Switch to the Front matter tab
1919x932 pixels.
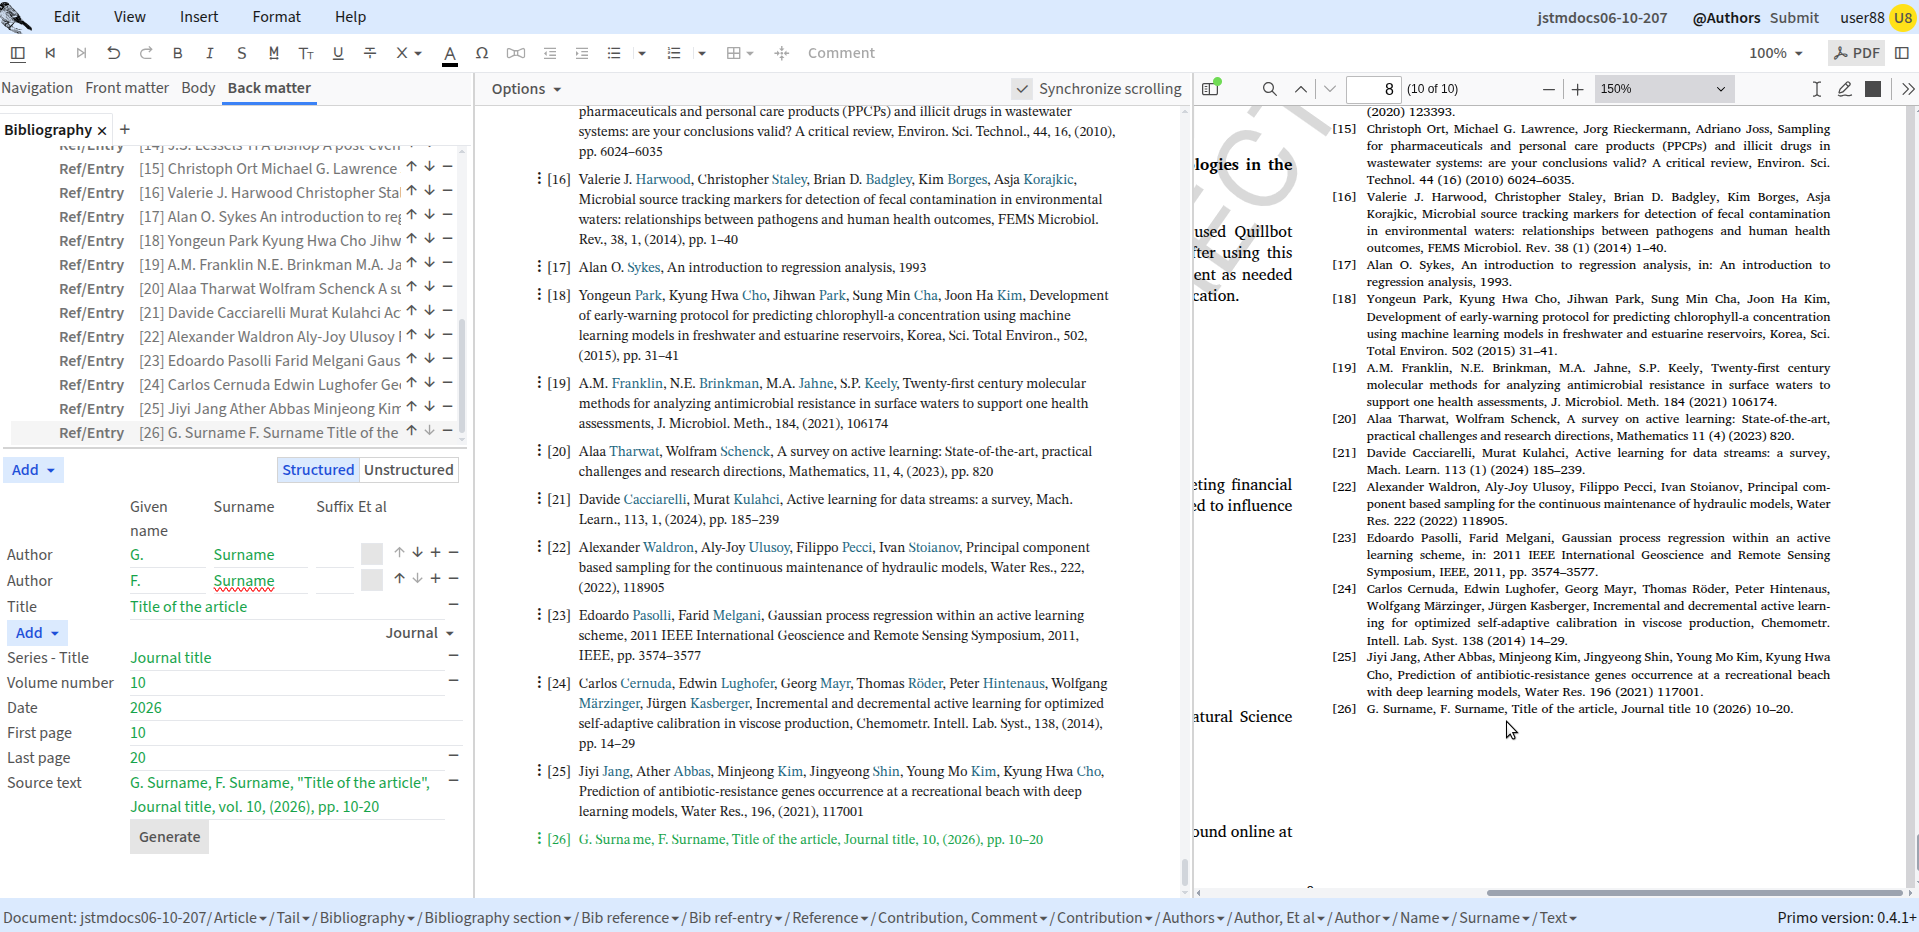point(127,88)
